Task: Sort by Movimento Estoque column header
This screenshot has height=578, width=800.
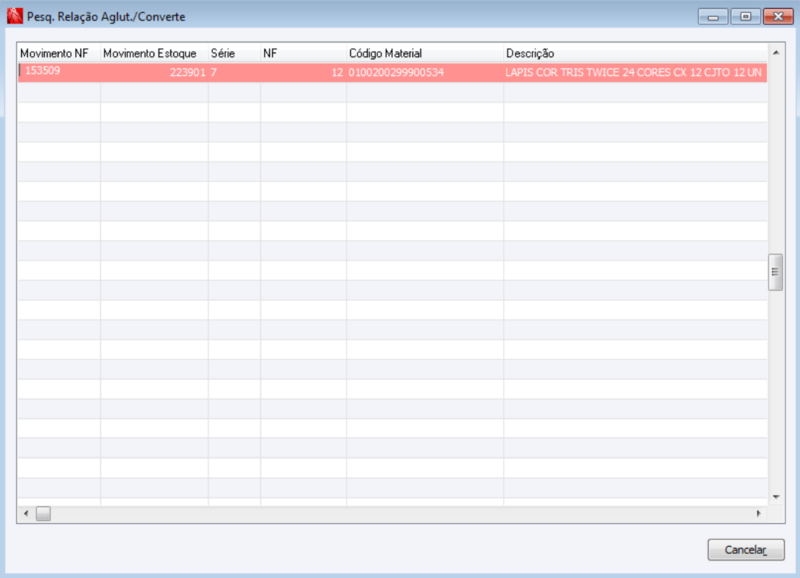Action: point(154,53)
